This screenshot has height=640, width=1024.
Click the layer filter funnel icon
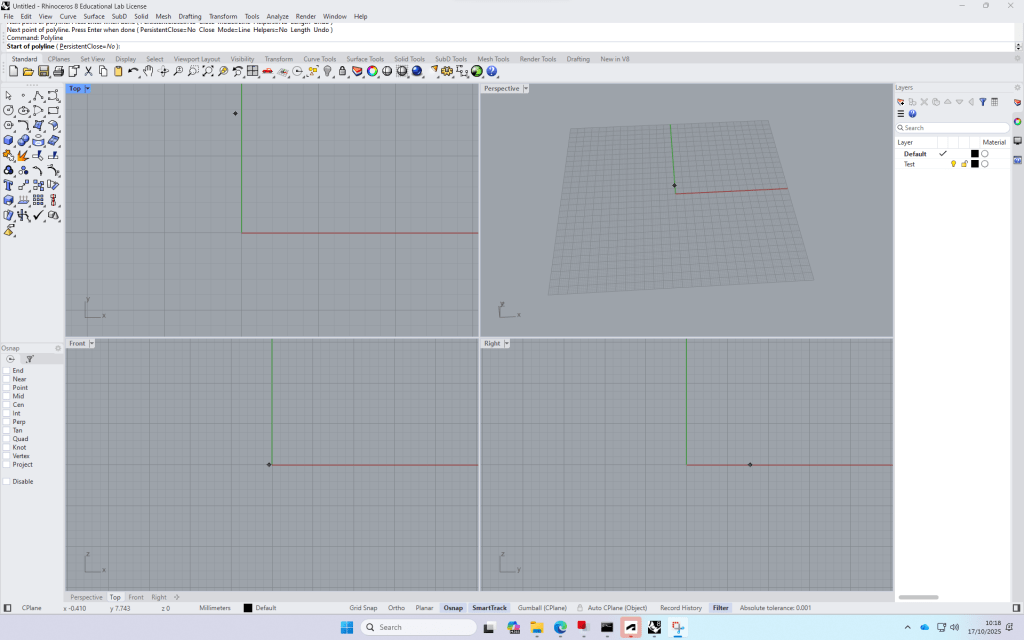point(982,102)
